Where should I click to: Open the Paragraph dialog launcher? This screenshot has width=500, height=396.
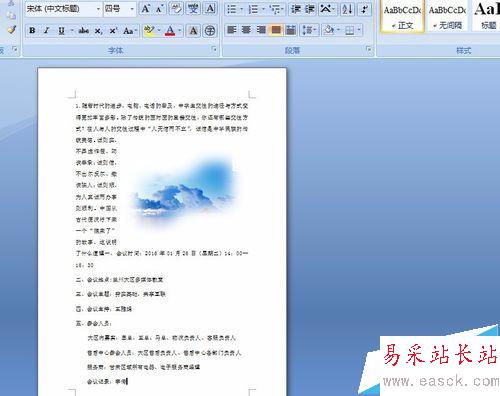368,49
